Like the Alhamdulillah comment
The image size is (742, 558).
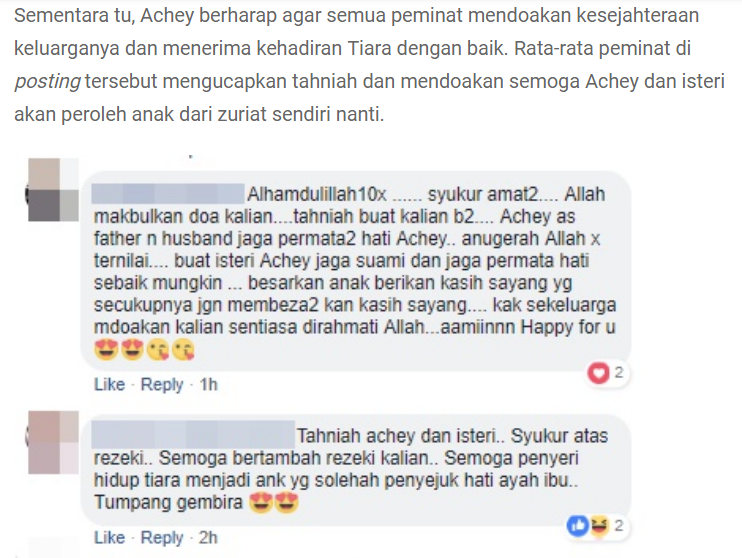click(109, 384)
